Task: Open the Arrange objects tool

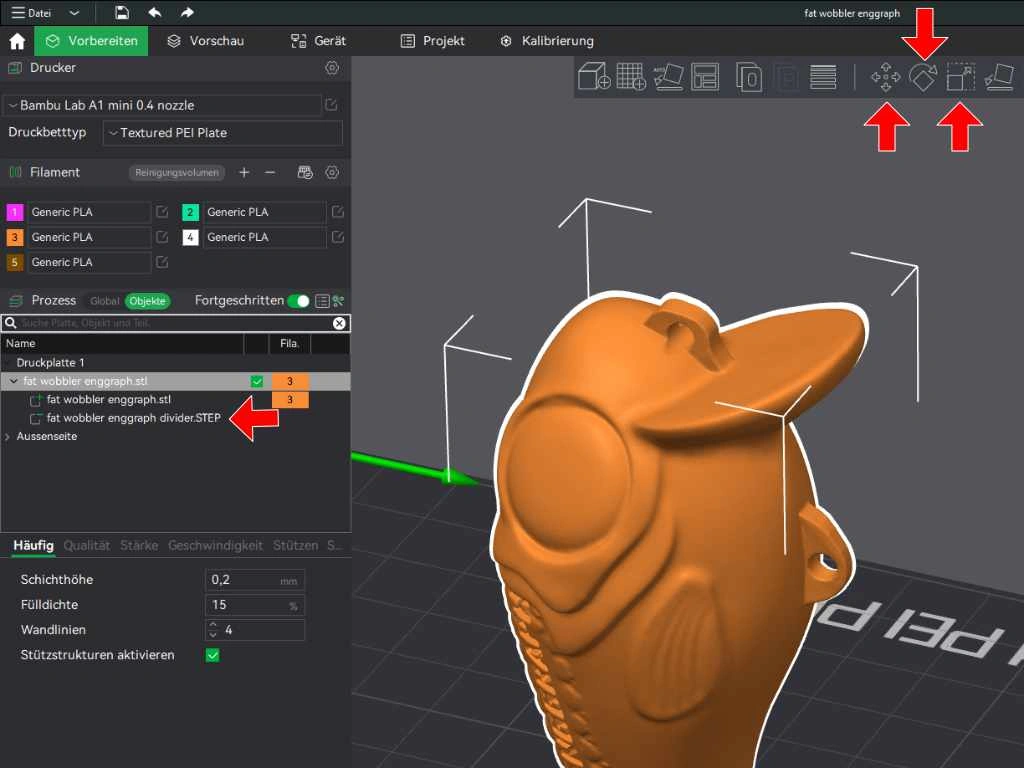Action: (x=705, y=77)
